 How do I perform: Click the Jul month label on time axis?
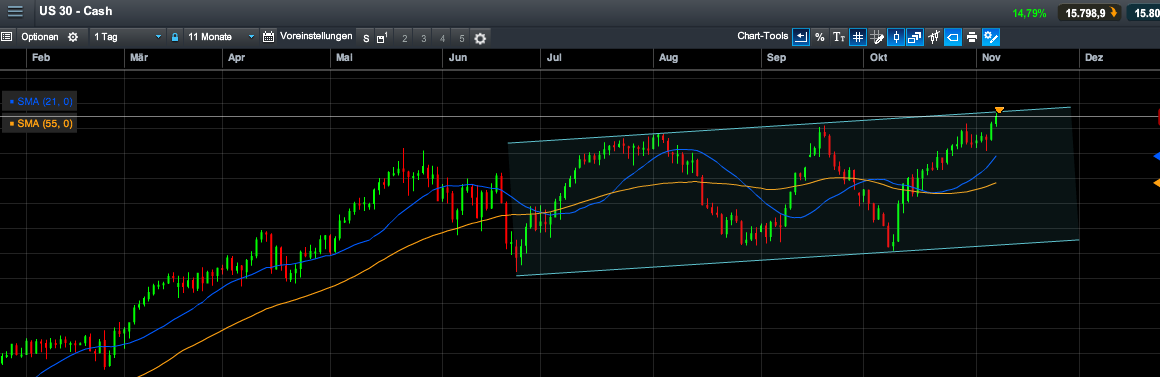555,58
